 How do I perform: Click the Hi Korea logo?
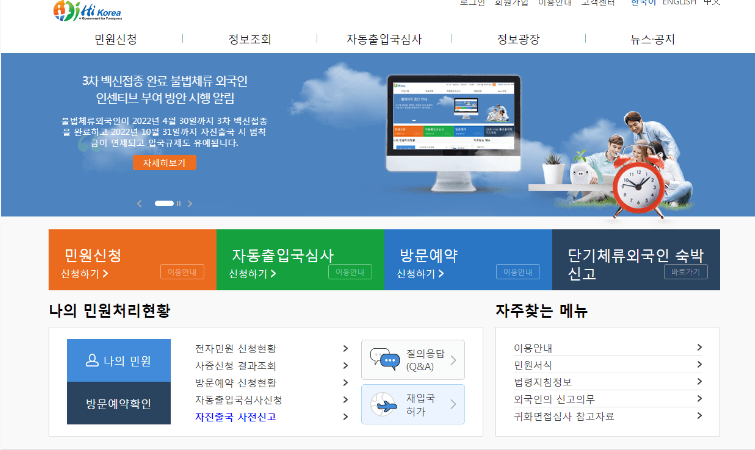pyautogui.click(x=87, y=11)
